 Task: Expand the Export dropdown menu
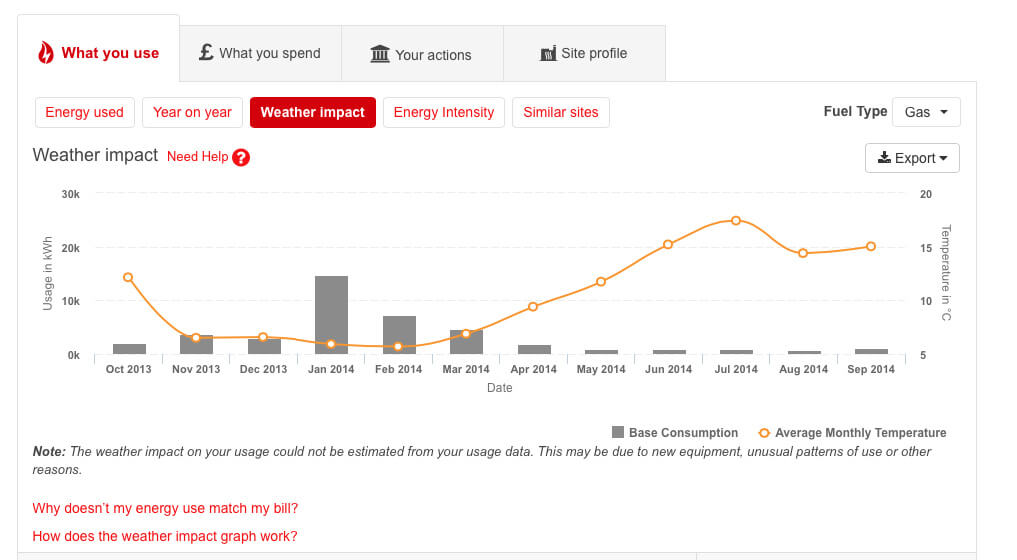pyautogui.click(x=912, y=158)
